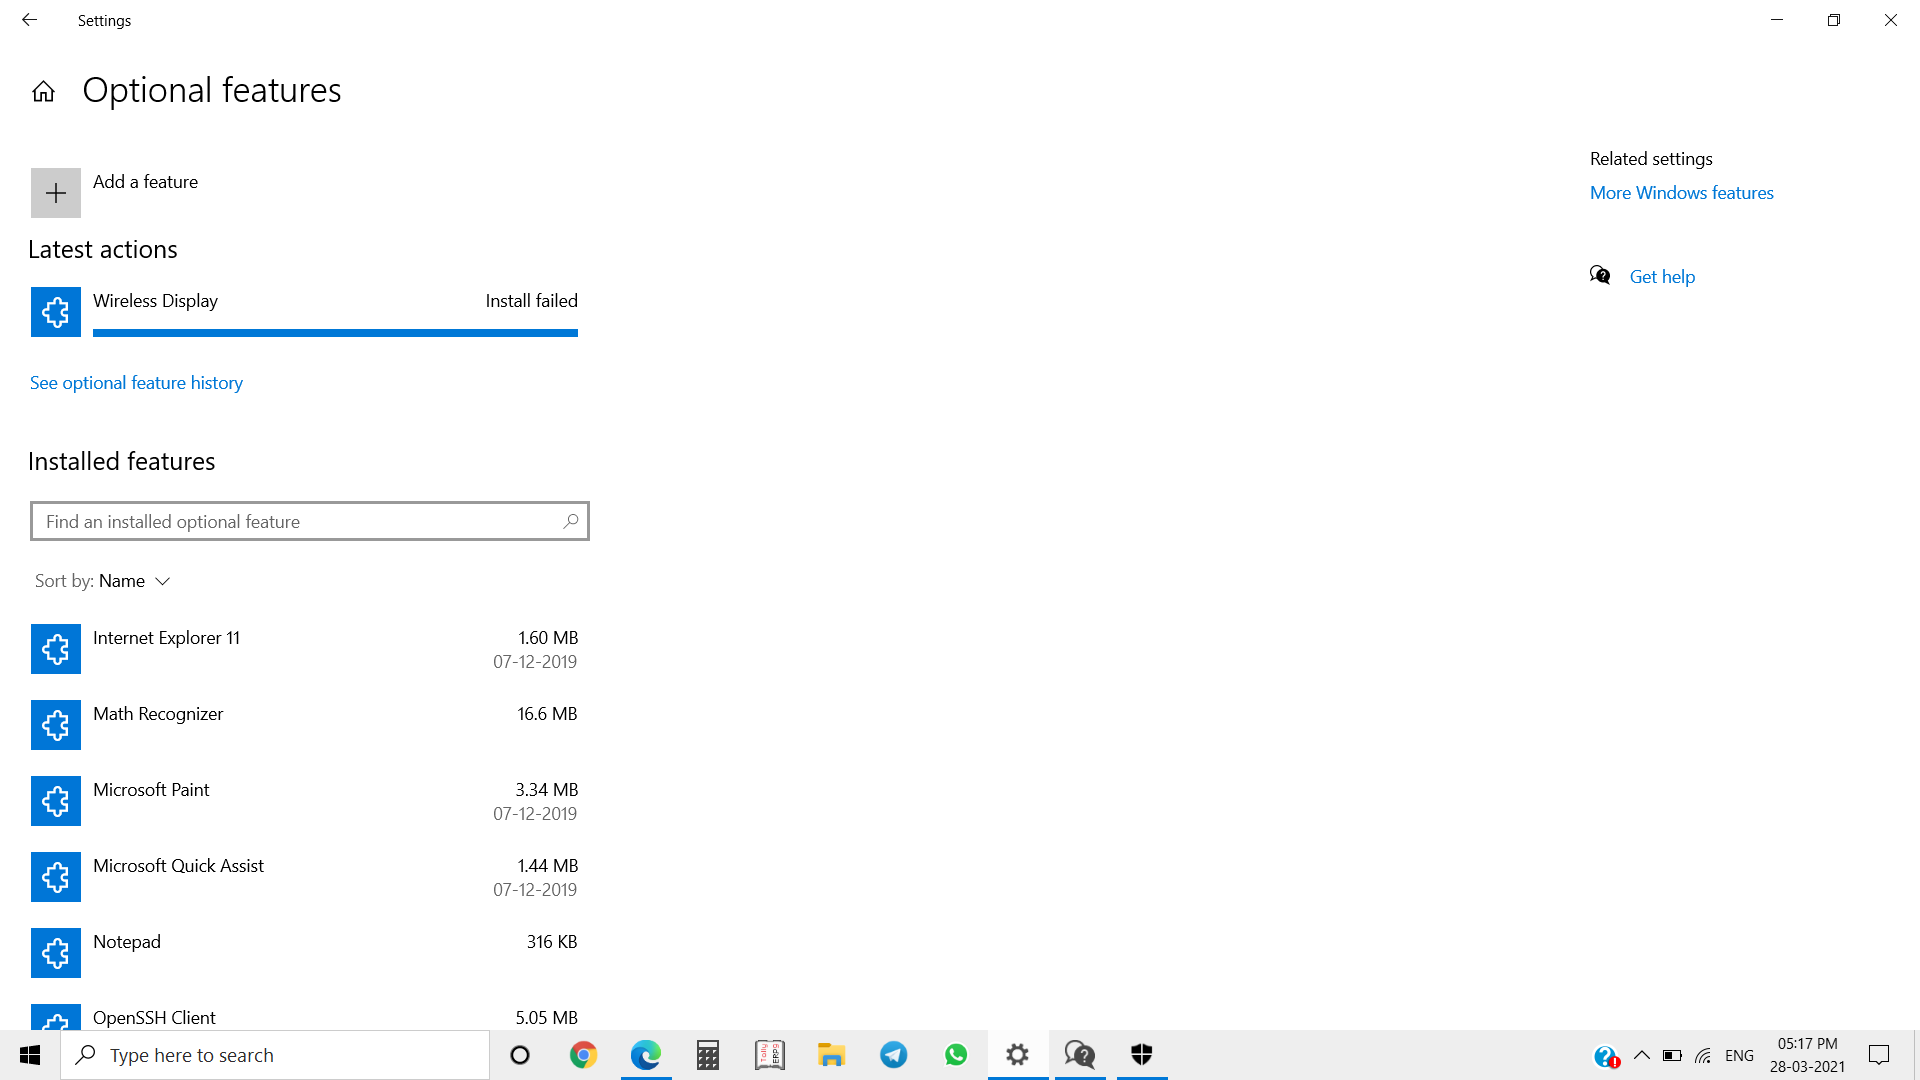Select the Microsoft Paint row text
Viewport: 1920px width, 1080px height.
point(151,790)
